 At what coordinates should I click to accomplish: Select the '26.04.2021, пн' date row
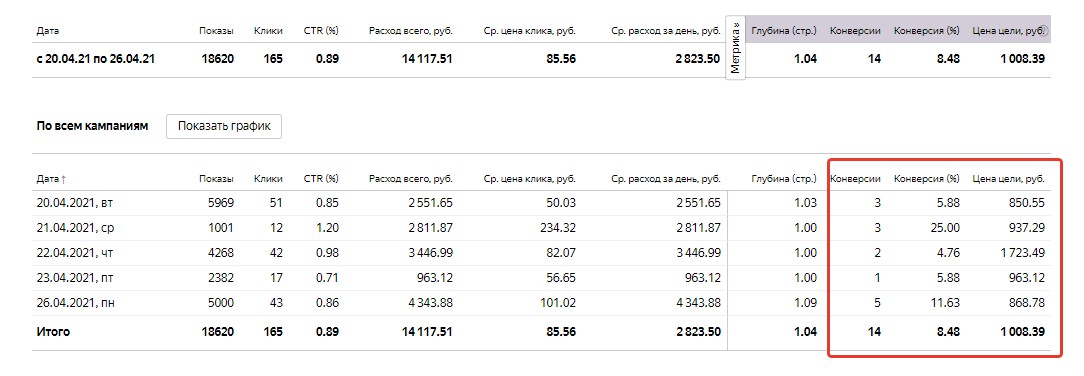pos(541,303)
